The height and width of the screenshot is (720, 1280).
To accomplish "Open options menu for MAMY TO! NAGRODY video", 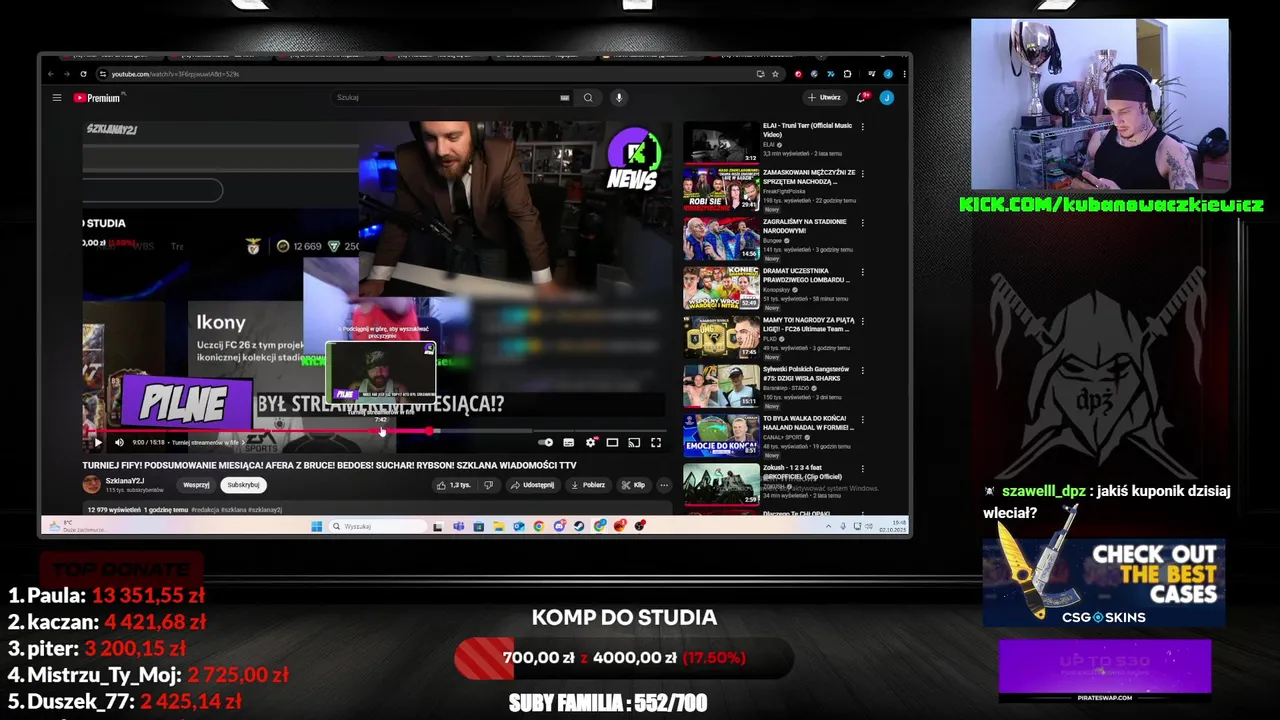I will pos(863,321).
